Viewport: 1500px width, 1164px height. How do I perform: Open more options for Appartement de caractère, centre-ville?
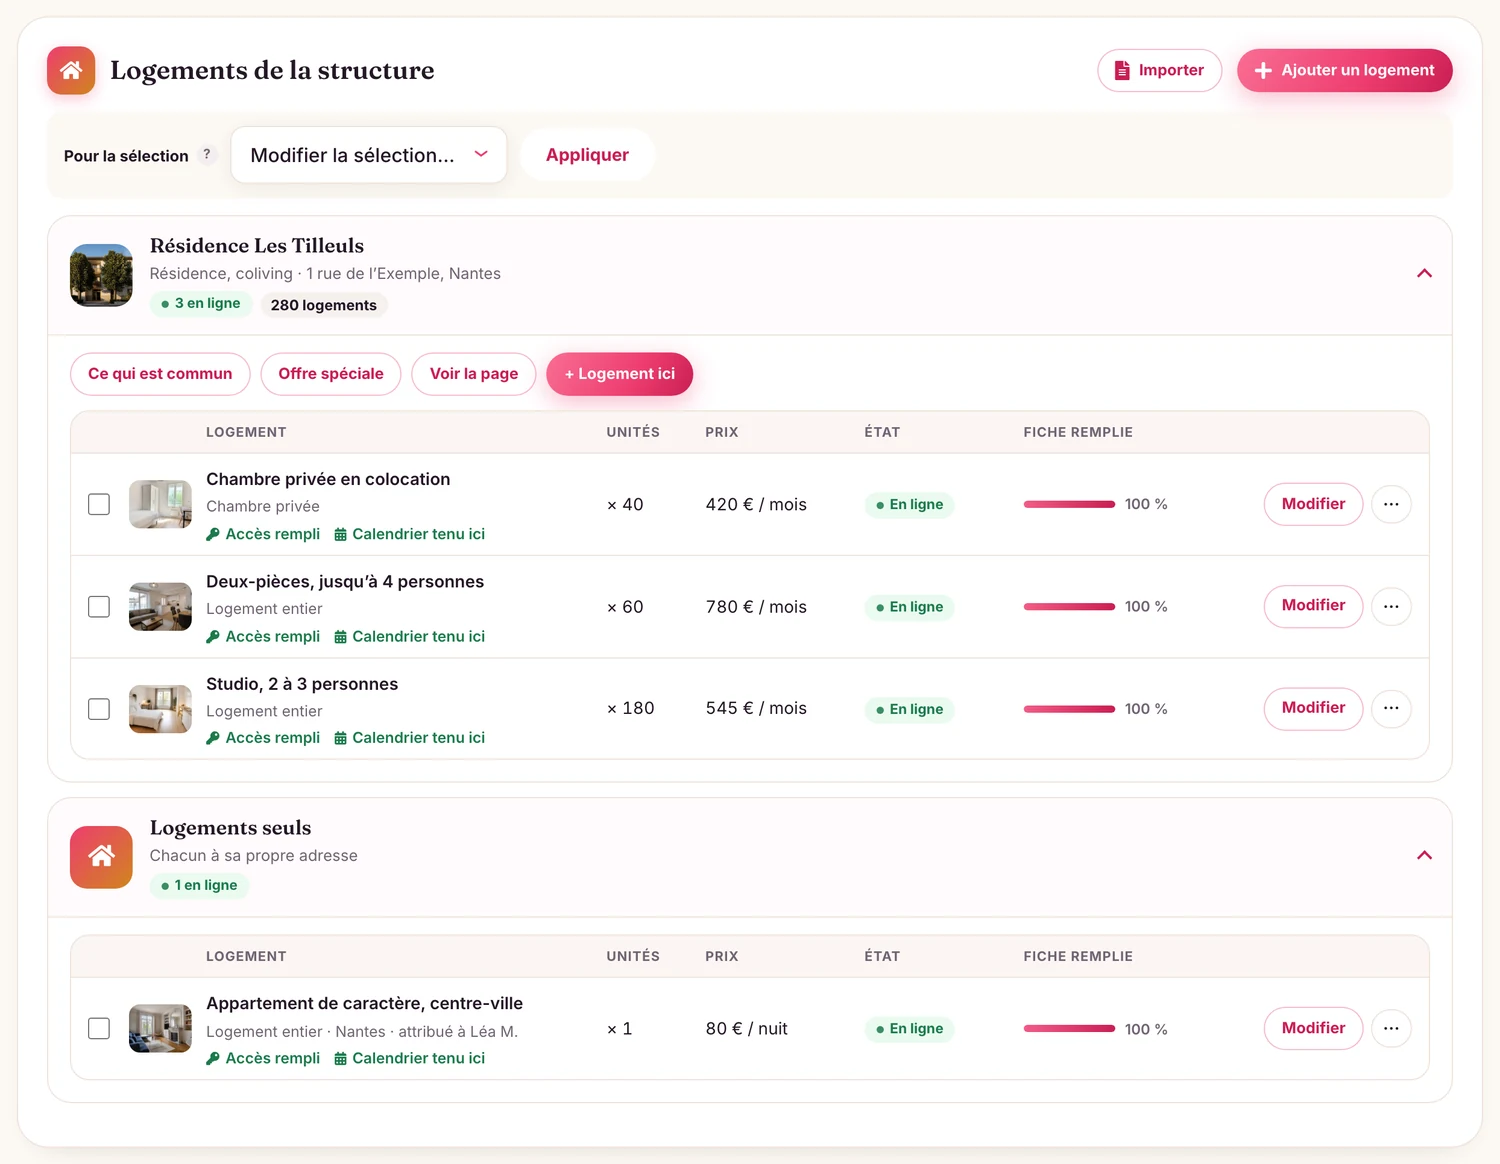coord(1391,1028)
